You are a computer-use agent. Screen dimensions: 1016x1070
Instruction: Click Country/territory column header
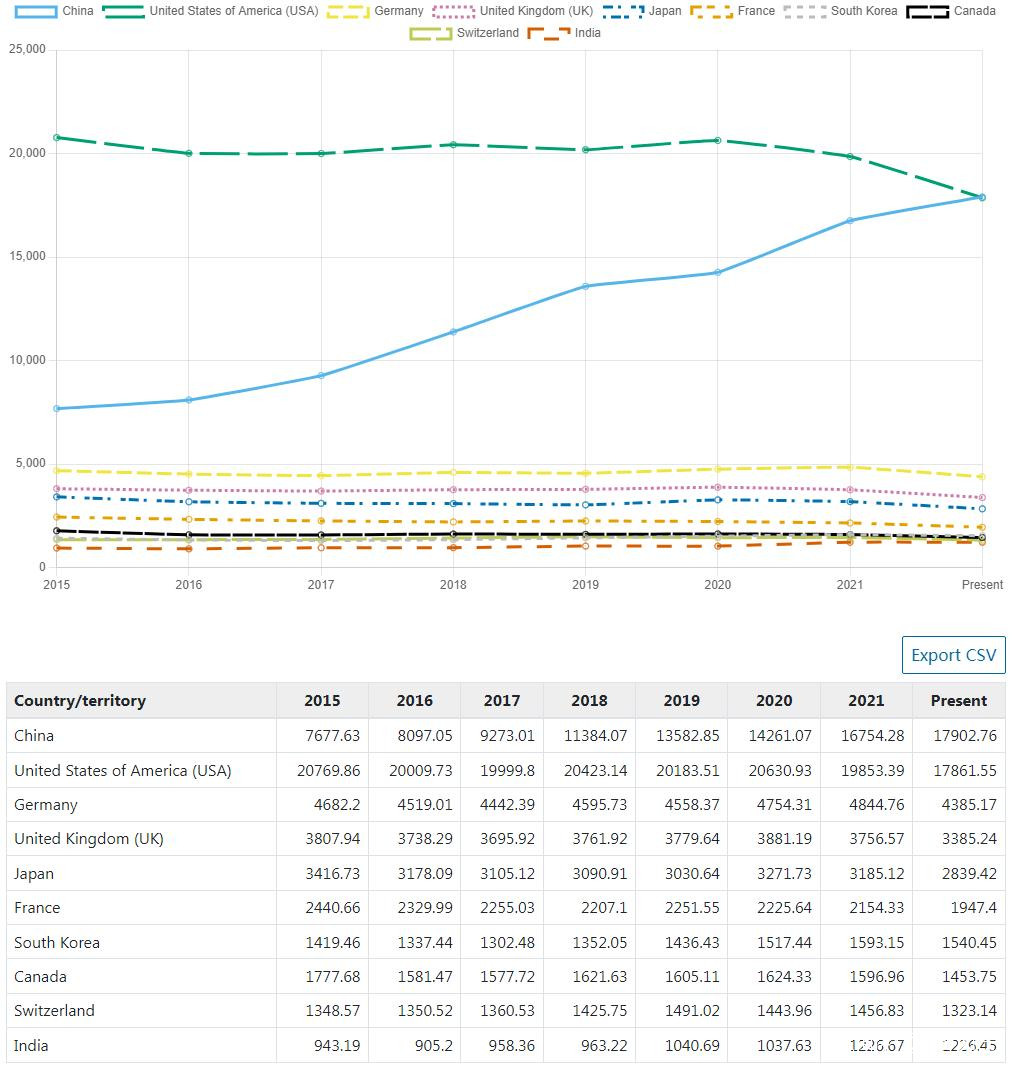tap(80, 701)
